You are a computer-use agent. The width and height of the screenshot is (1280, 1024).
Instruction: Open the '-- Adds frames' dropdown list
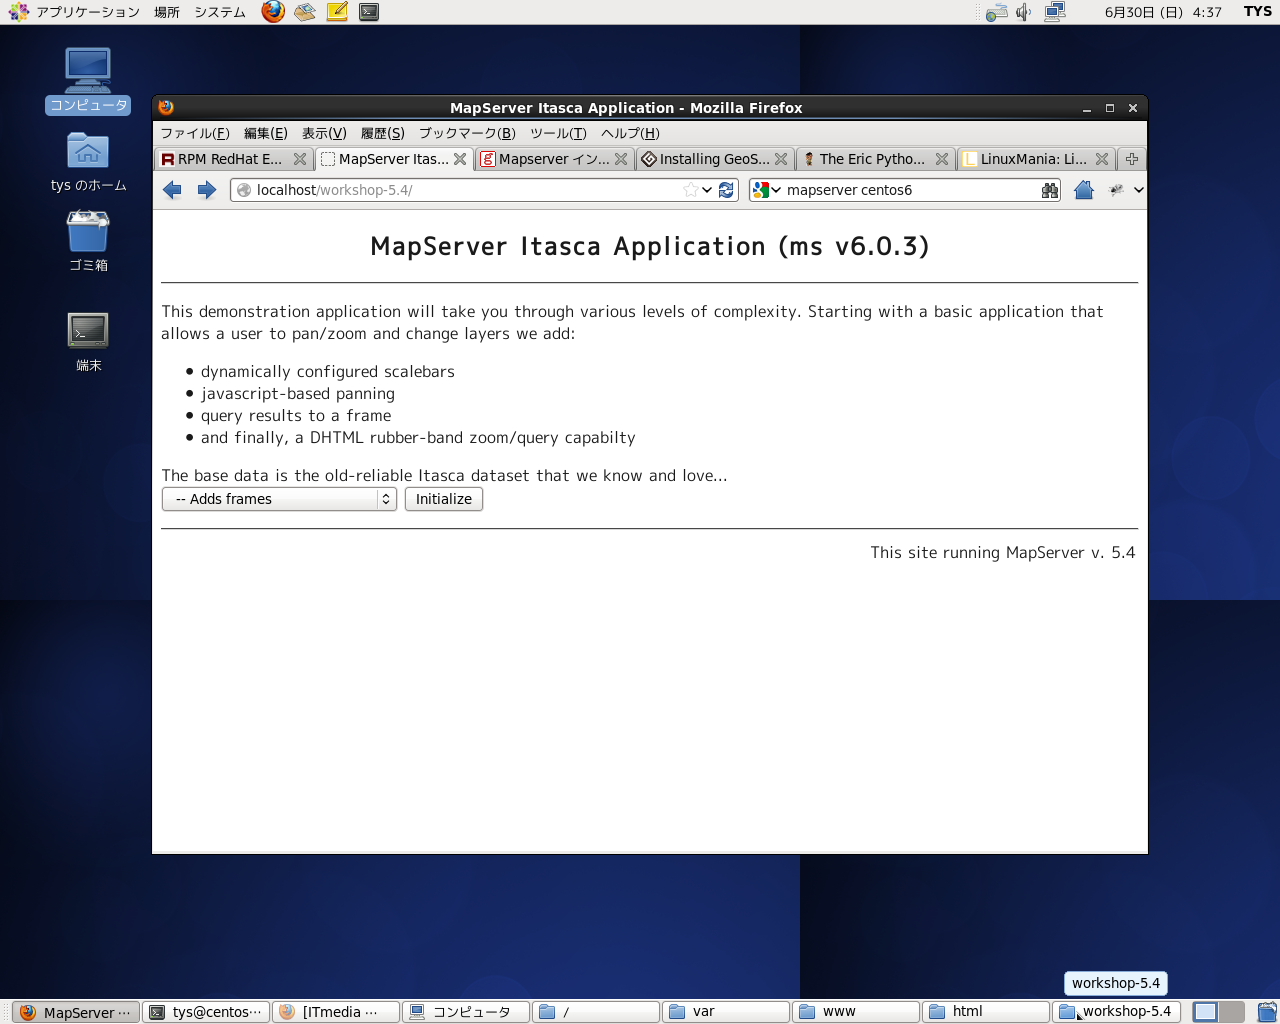pyautogui.click(x=279, y=499)
